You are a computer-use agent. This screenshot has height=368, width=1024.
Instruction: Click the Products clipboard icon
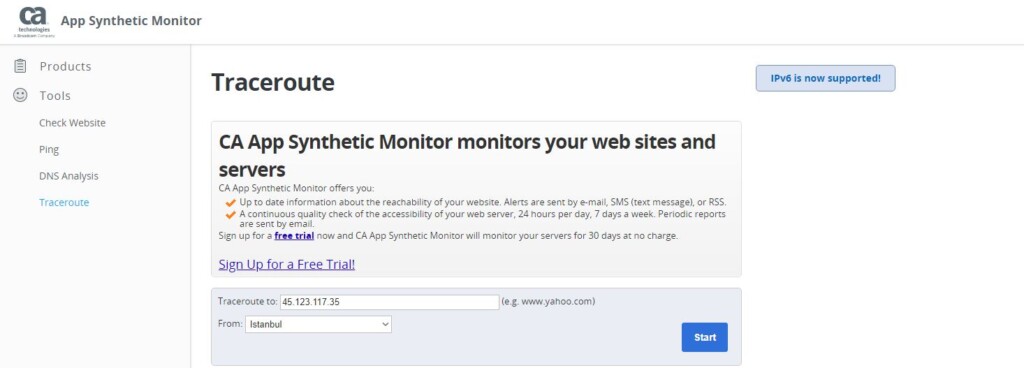pos(20,66)
